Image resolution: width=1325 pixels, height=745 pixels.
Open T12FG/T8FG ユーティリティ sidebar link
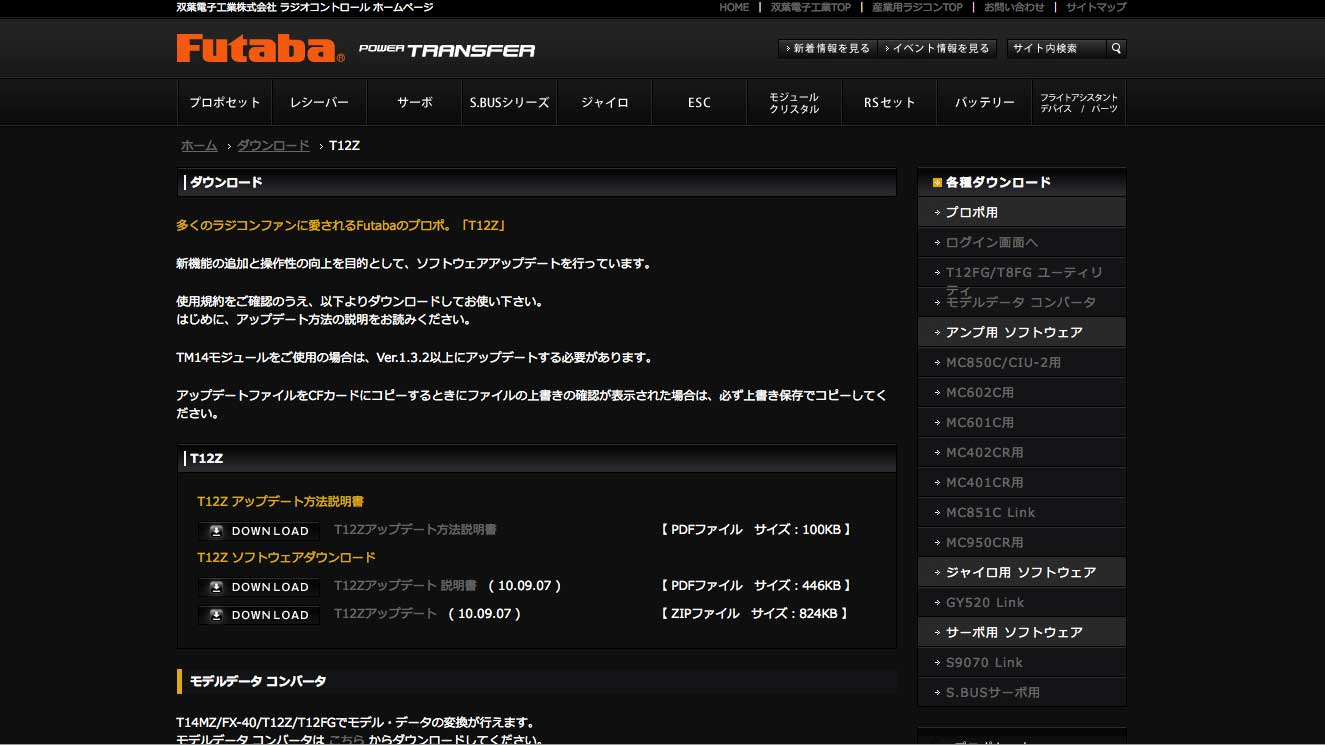[1021, 272]
